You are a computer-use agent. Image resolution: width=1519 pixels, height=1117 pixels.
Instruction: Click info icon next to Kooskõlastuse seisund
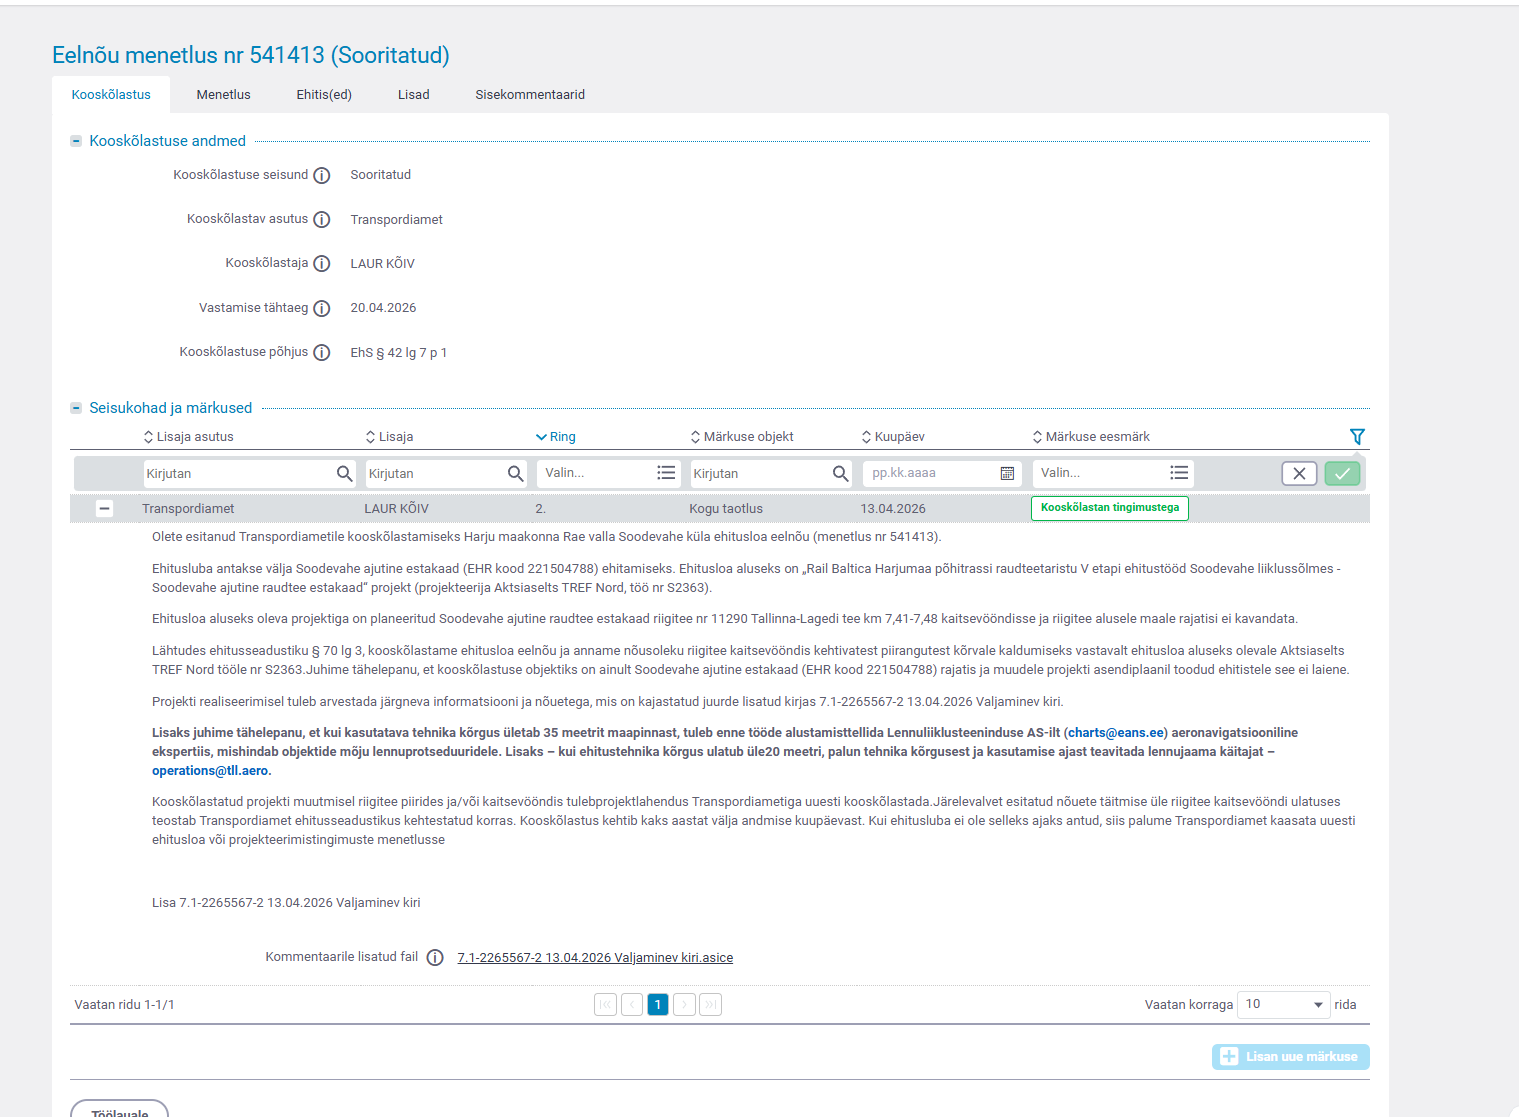[x=322, y=176]
